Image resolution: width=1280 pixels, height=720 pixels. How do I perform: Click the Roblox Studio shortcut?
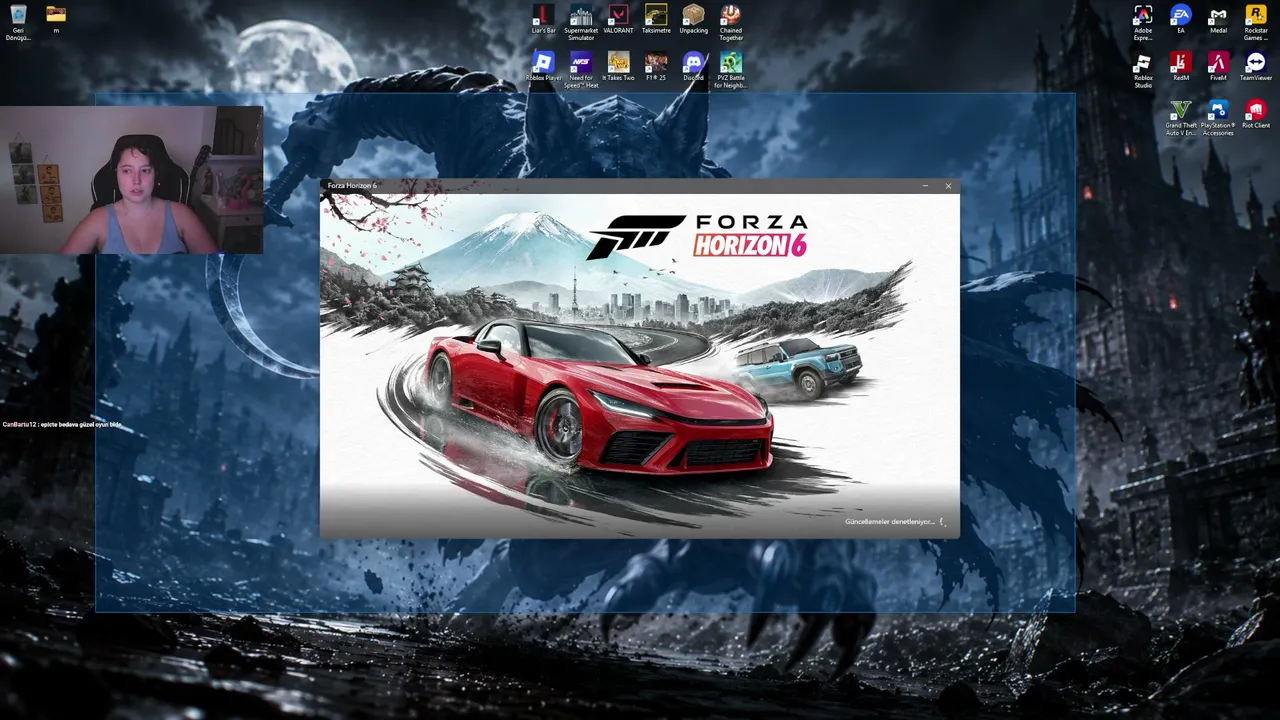point(1143,69)
